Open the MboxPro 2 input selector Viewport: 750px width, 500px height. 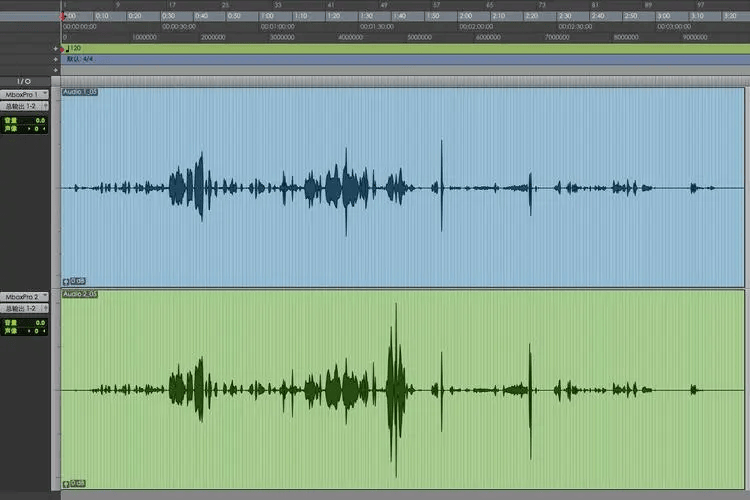point(24,297)
